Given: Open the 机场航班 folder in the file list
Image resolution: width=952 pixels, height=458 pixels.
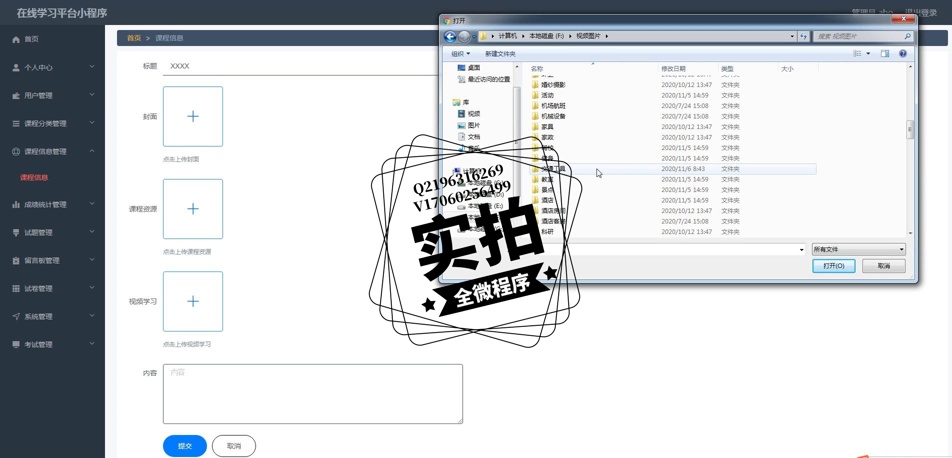Looking at the screenshot, I should click(x=553, y=106).
